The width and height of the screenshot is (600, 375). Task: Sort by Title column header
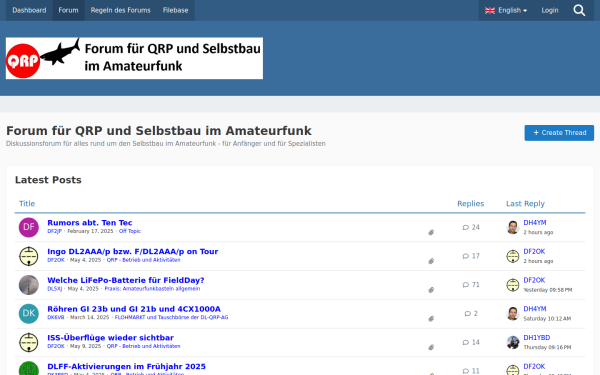27,204
